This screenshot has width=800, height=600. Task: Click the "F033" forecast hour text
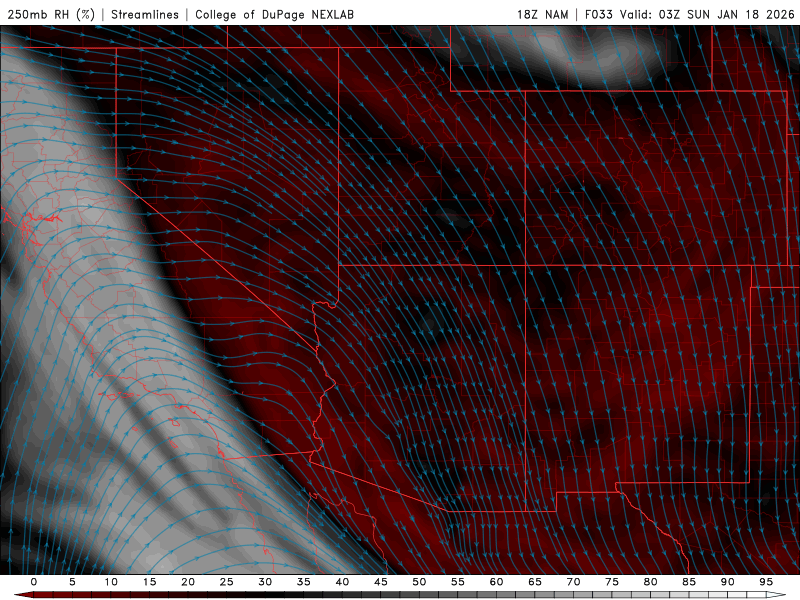[x=598, y=14]
